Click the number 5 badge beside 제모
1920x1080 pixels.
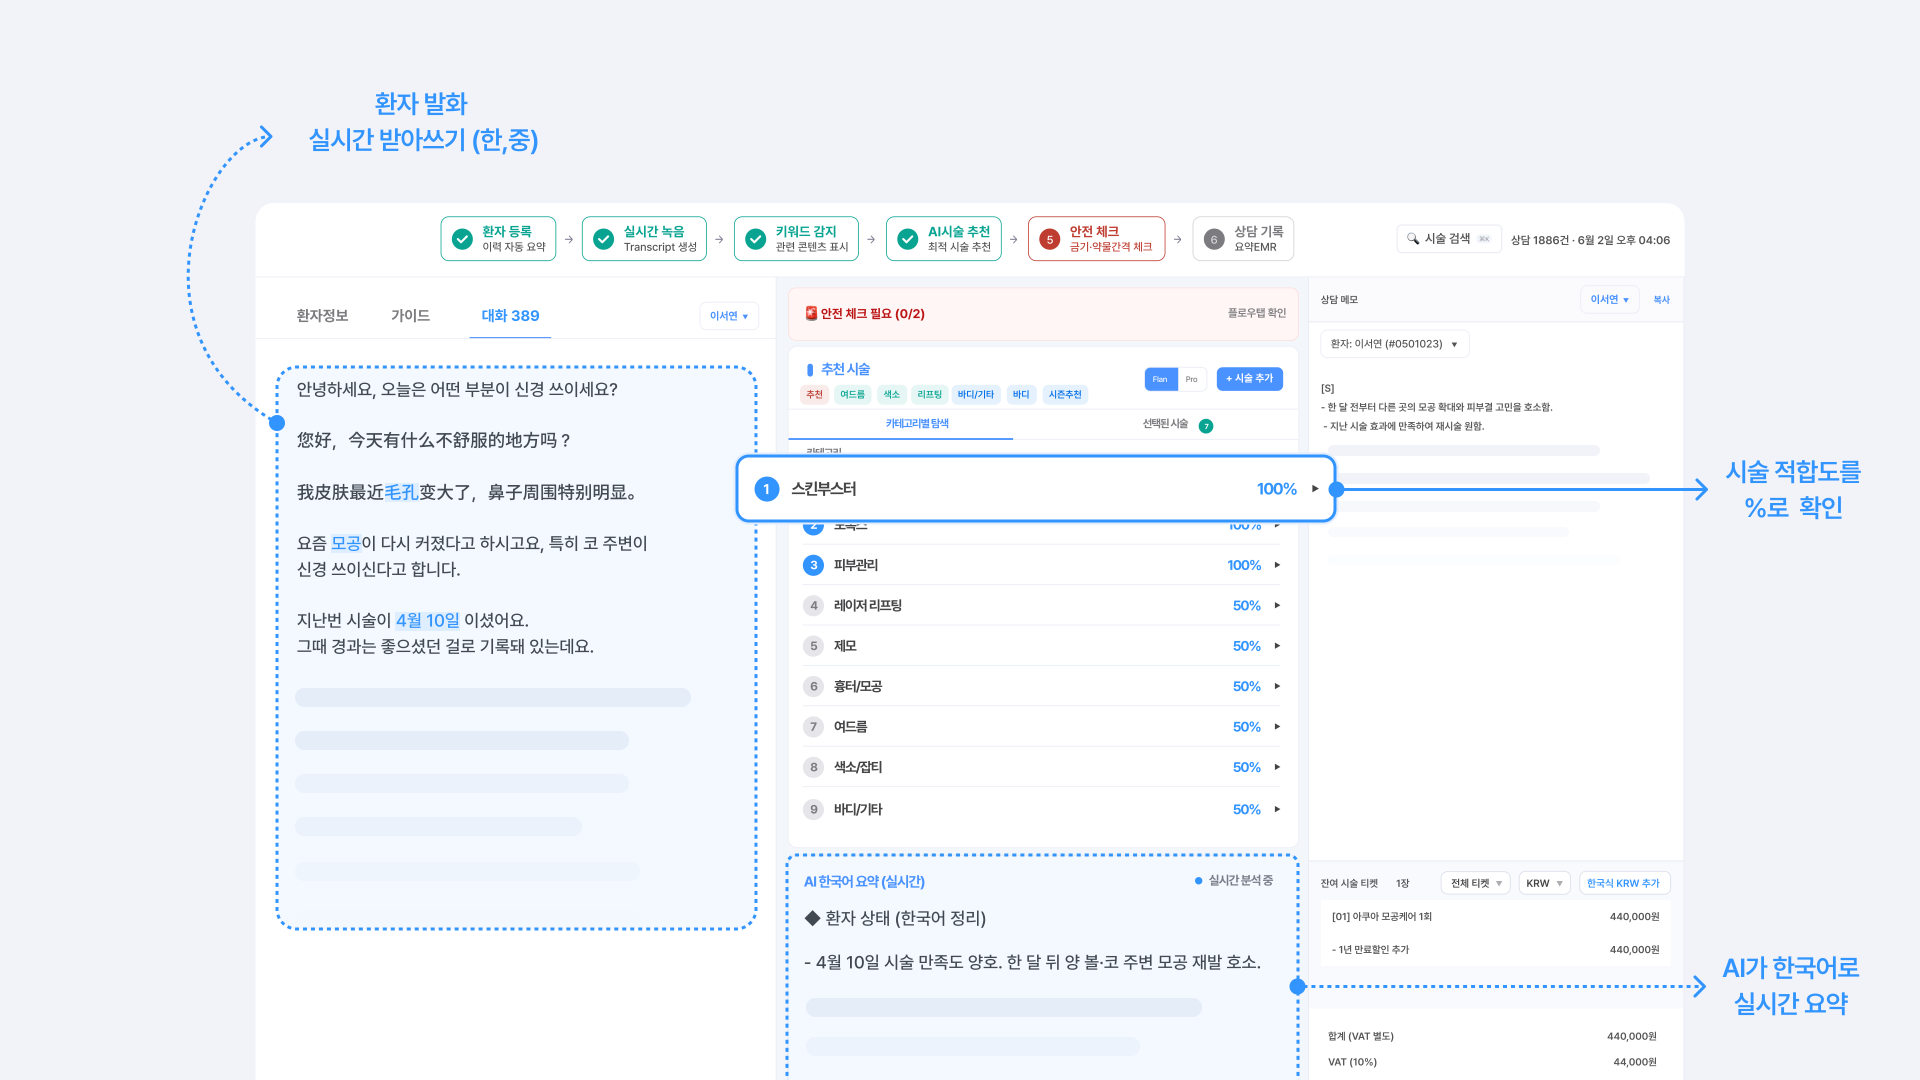pos(814,646)
